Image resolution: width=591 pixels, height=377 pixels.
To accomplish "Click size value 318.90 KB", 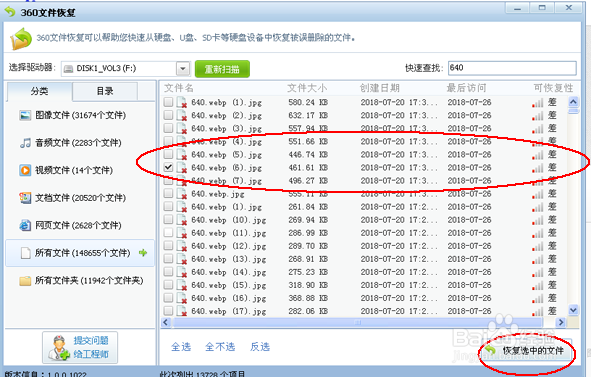I will [308, 285].
